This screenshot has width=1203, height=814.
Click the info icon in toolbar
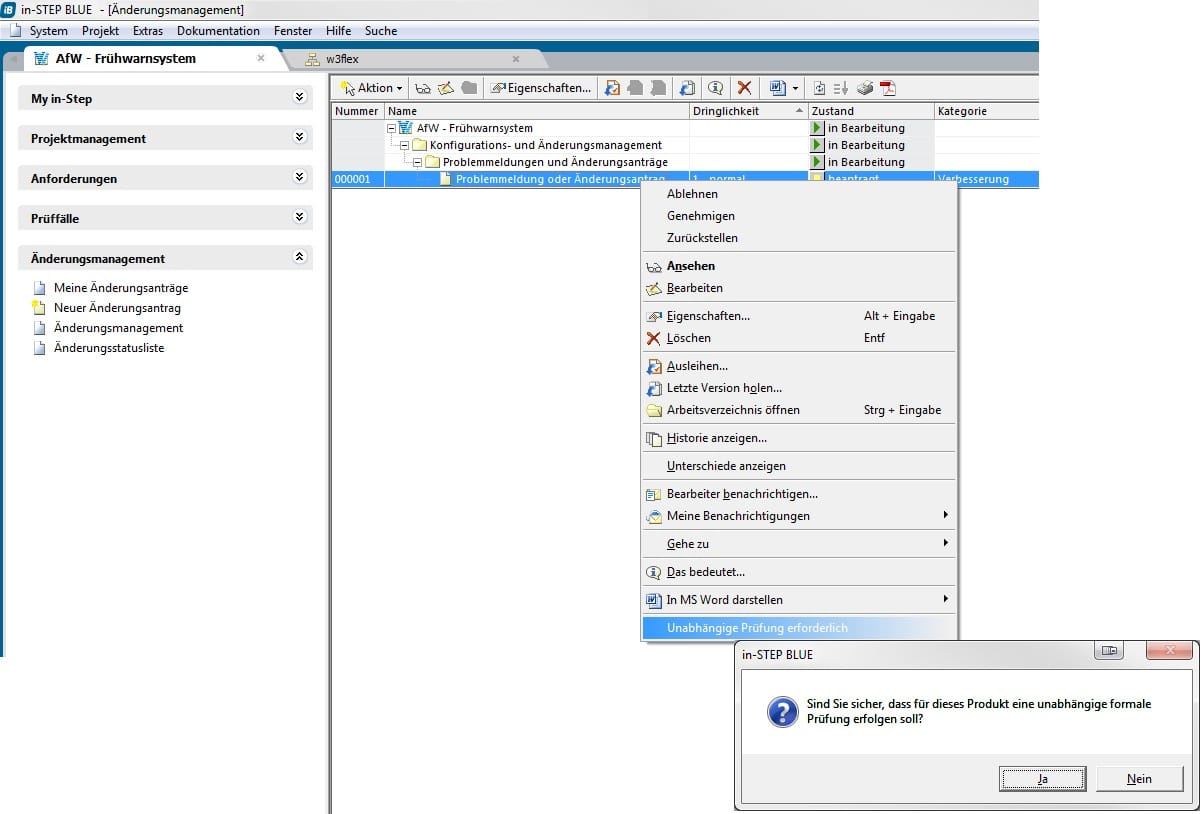[715, 88]
